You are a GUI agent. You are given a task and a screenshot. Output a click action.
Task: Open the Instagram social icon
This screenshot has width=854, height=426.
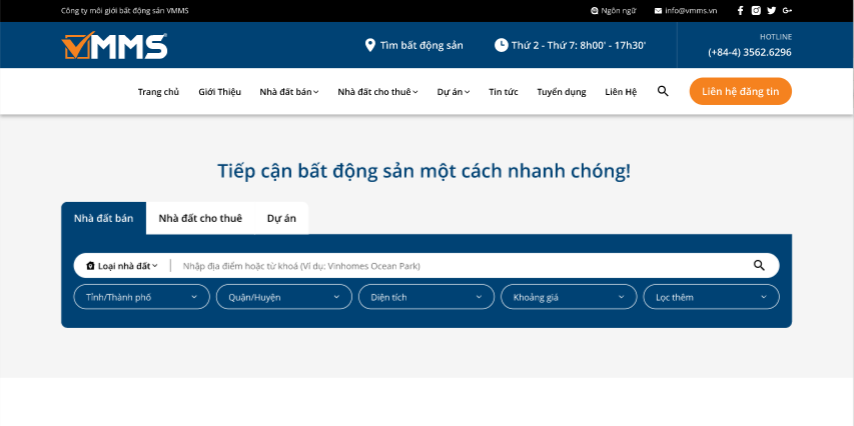point(756,10)
